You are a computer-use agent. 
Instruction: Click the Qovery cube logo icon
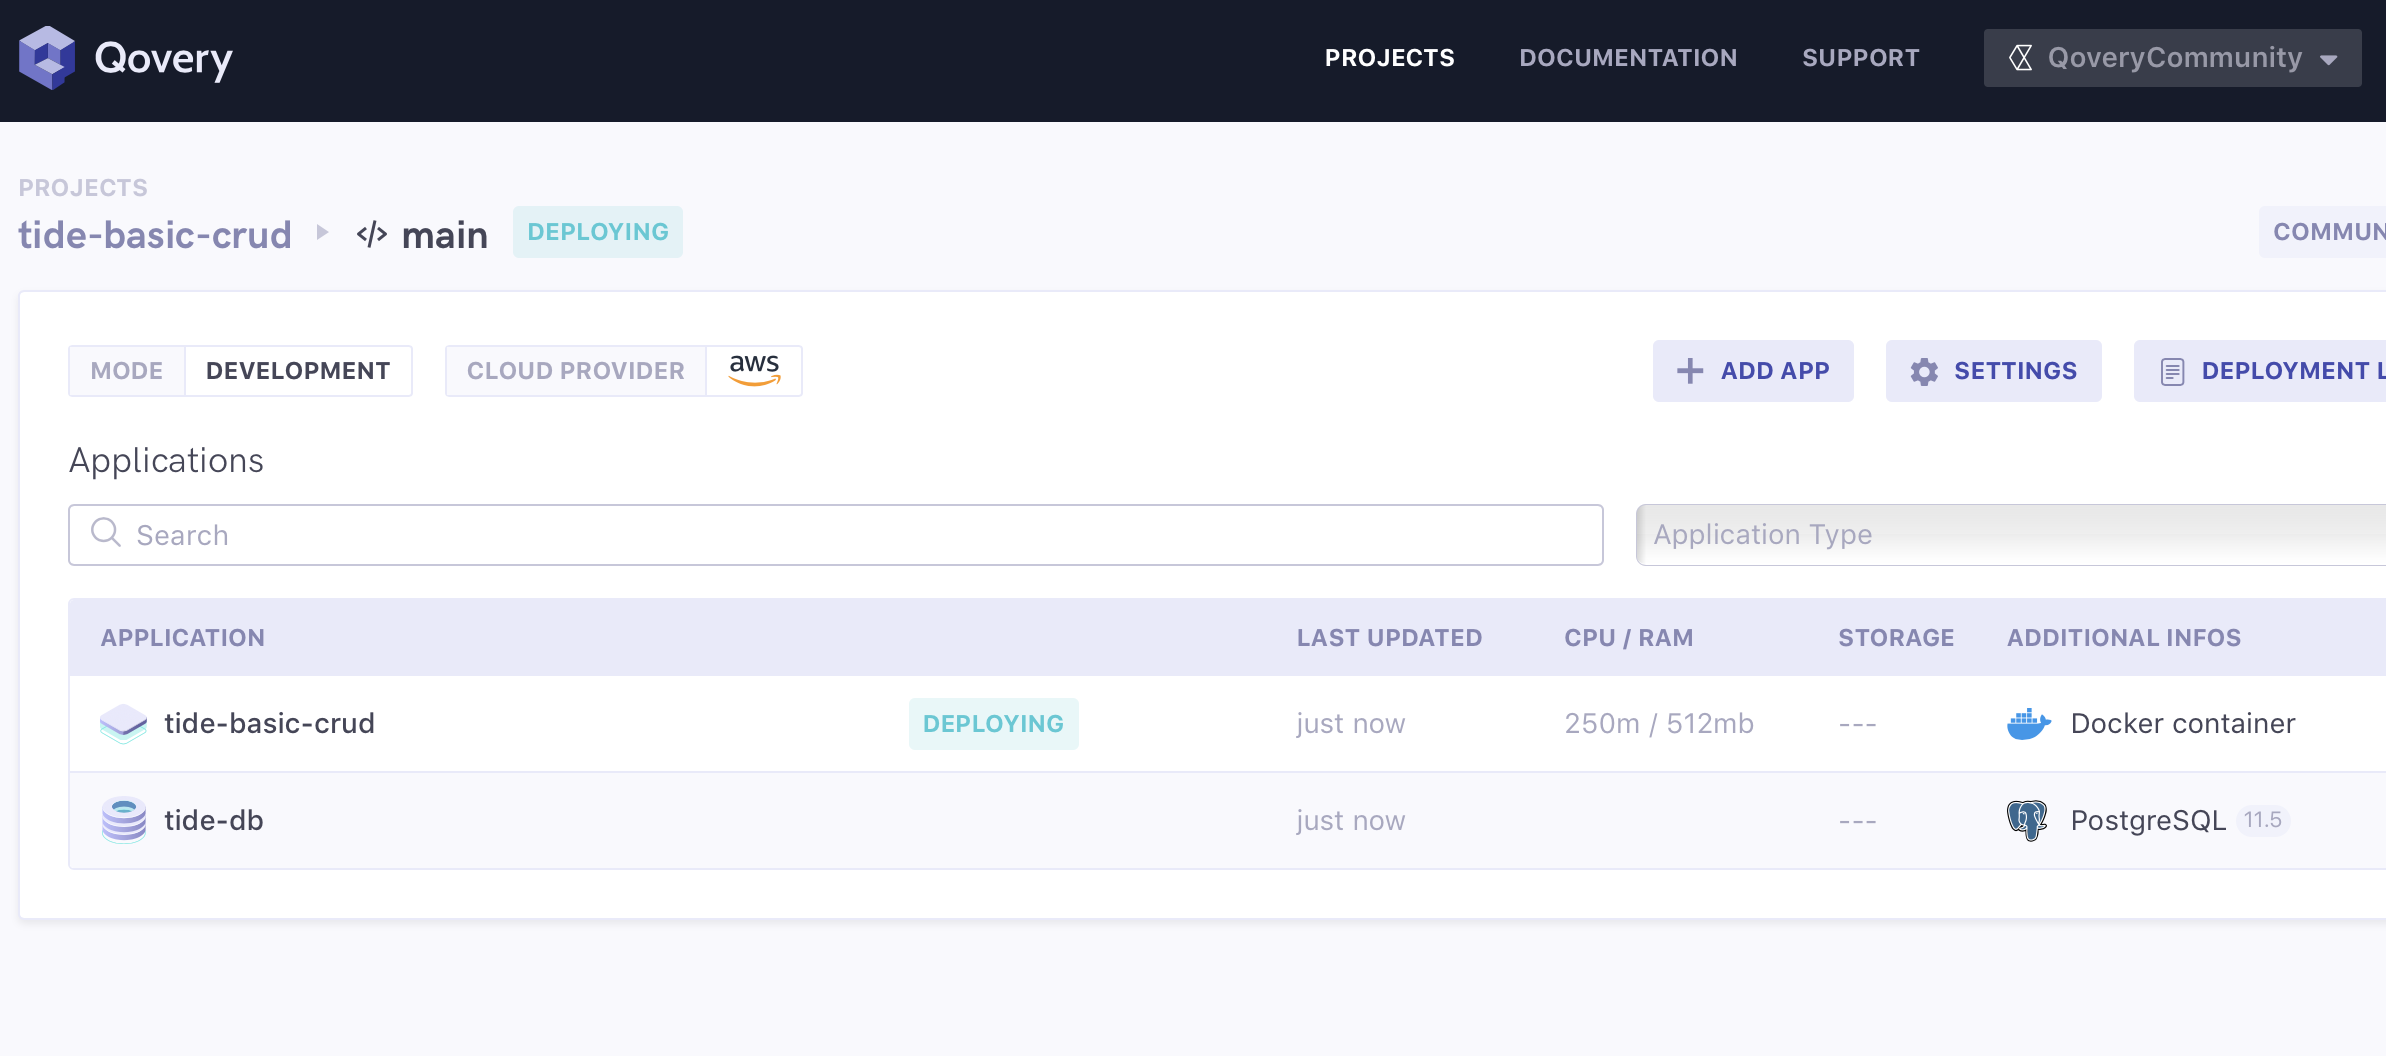[x=46, y=58]
